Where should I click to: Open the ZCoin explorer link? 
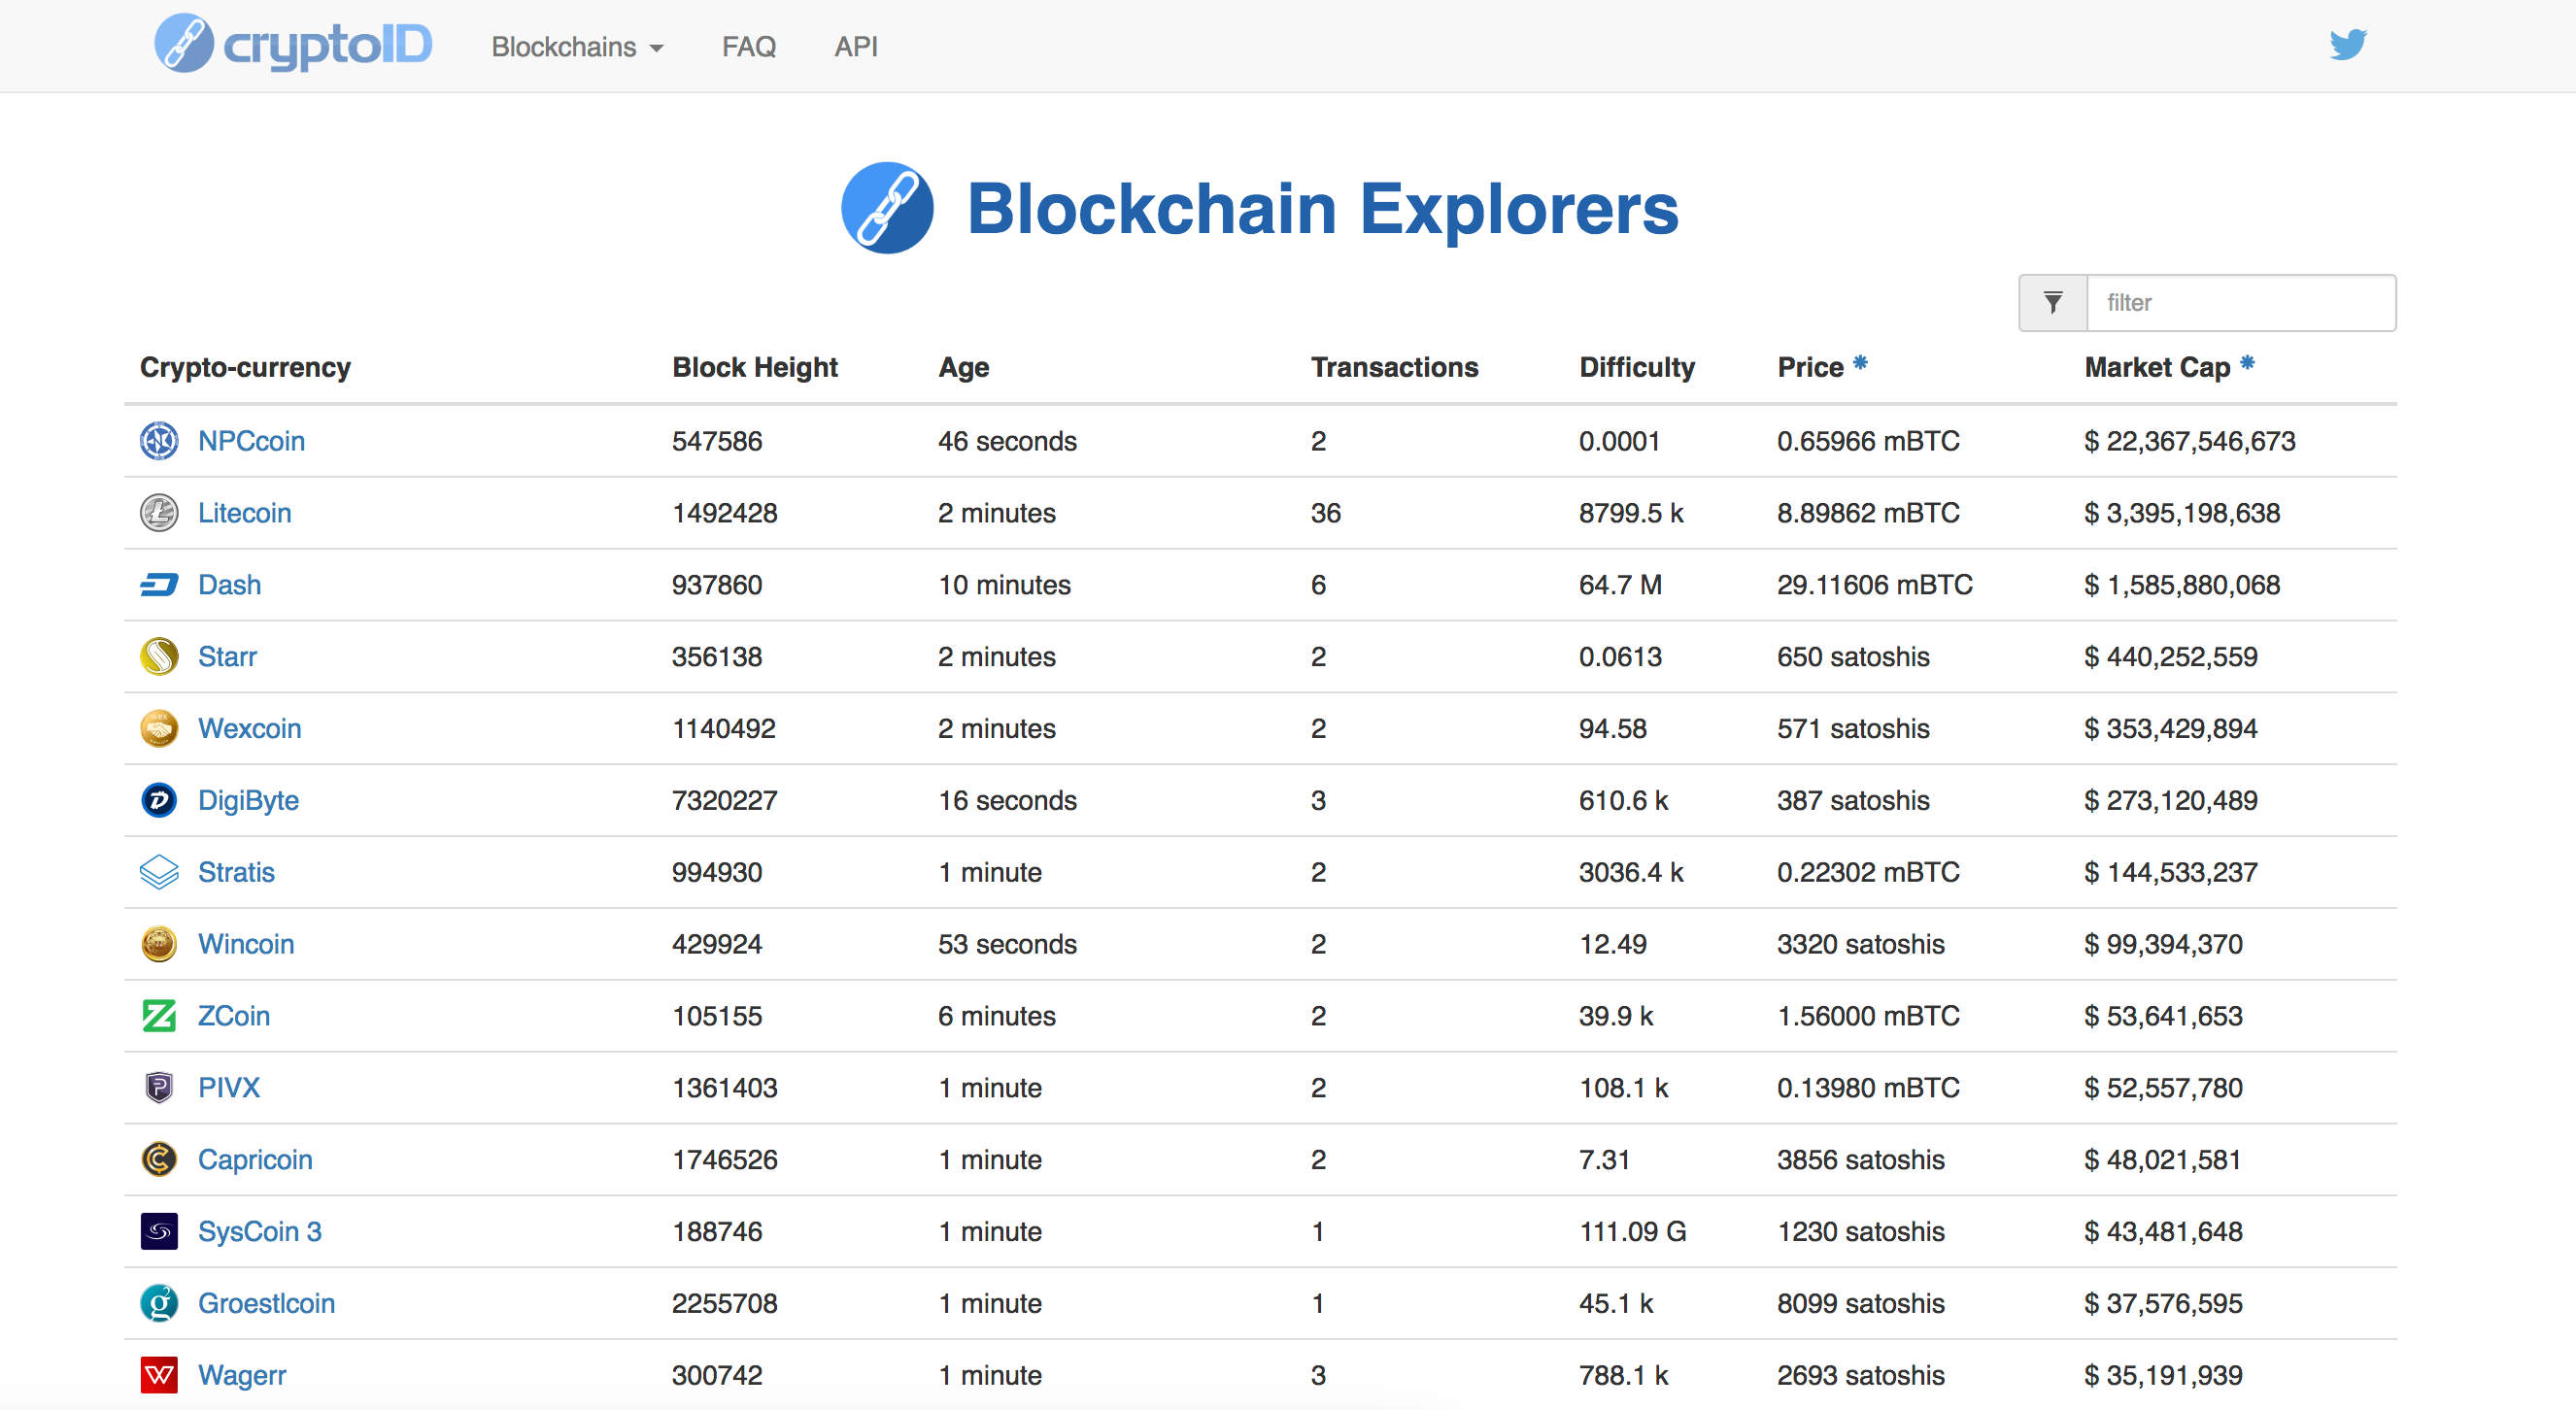click(x=234, y=1016)
